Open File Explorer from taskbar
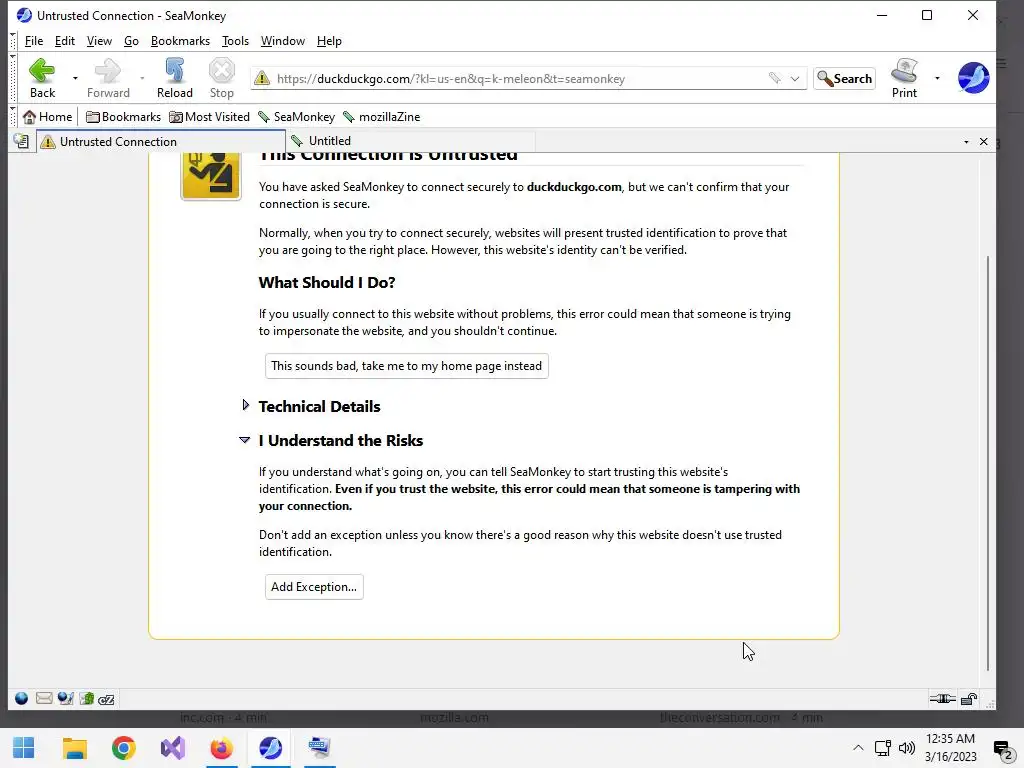The width and height of the screenshot is (1024, 768). pyautogui.click(x=74, y=748)
